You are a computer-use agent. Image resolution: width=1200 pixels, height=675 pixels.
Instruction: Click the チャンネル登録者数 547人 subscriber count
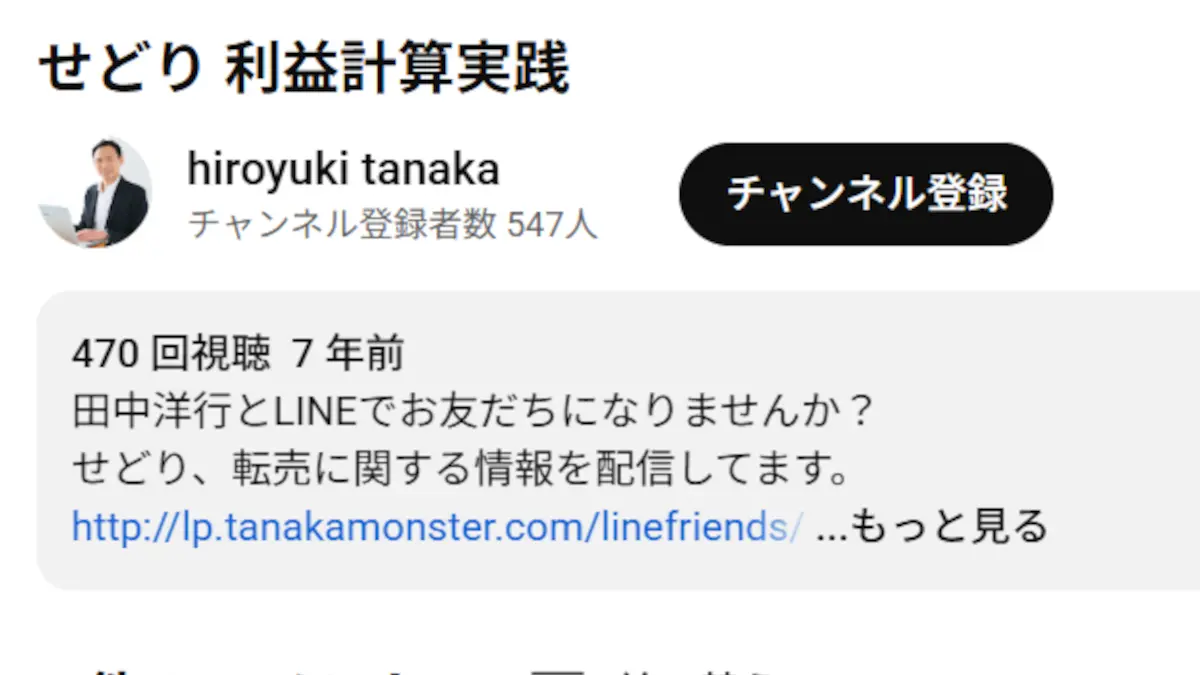click(392, 226)
